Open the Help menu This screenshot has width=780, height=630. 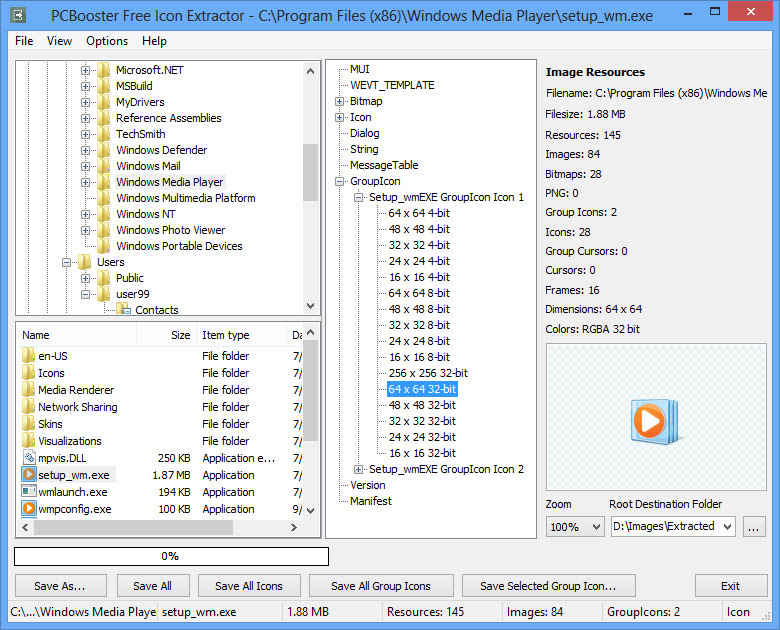154,41
